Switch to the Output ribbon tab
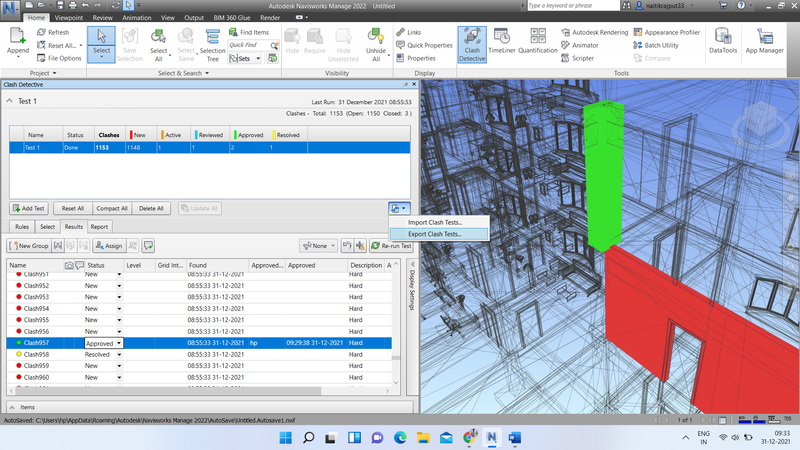Image resolution: width=800 pixels, height=450 pixels. click(x=194, y=17)
